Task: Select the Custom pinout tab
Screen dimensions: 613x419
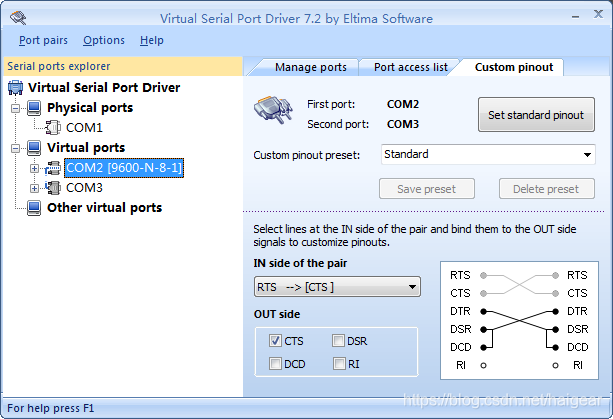Action: click(514, 67)
